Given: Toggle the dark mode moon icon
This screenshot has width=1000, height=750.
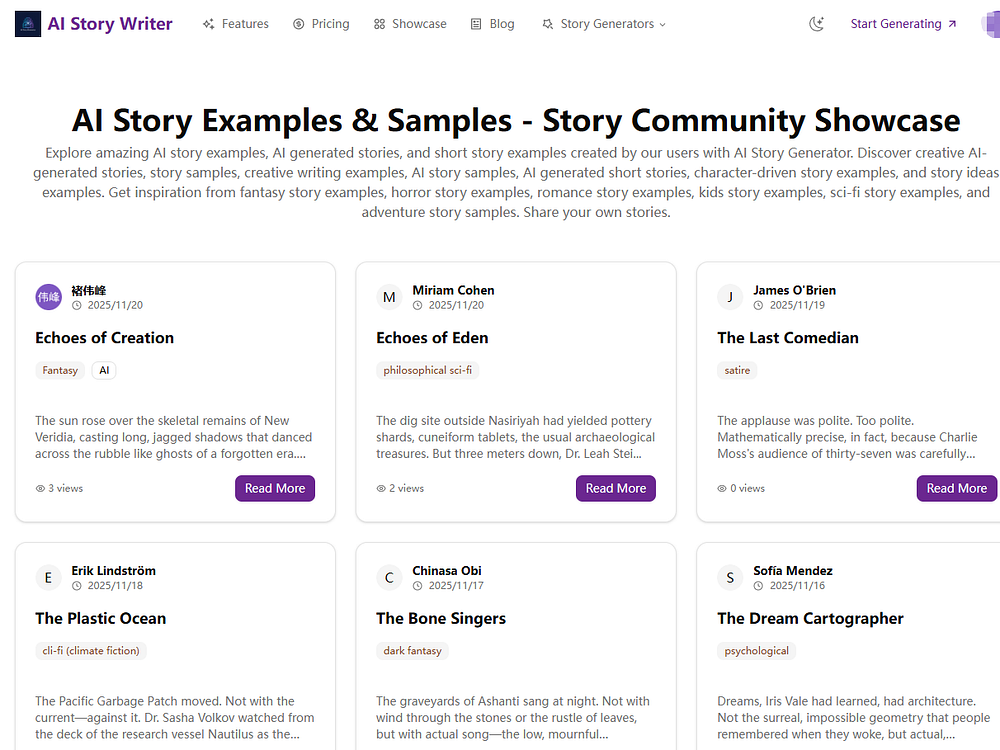Looking at the screenshot, I should tap(817, 24).
